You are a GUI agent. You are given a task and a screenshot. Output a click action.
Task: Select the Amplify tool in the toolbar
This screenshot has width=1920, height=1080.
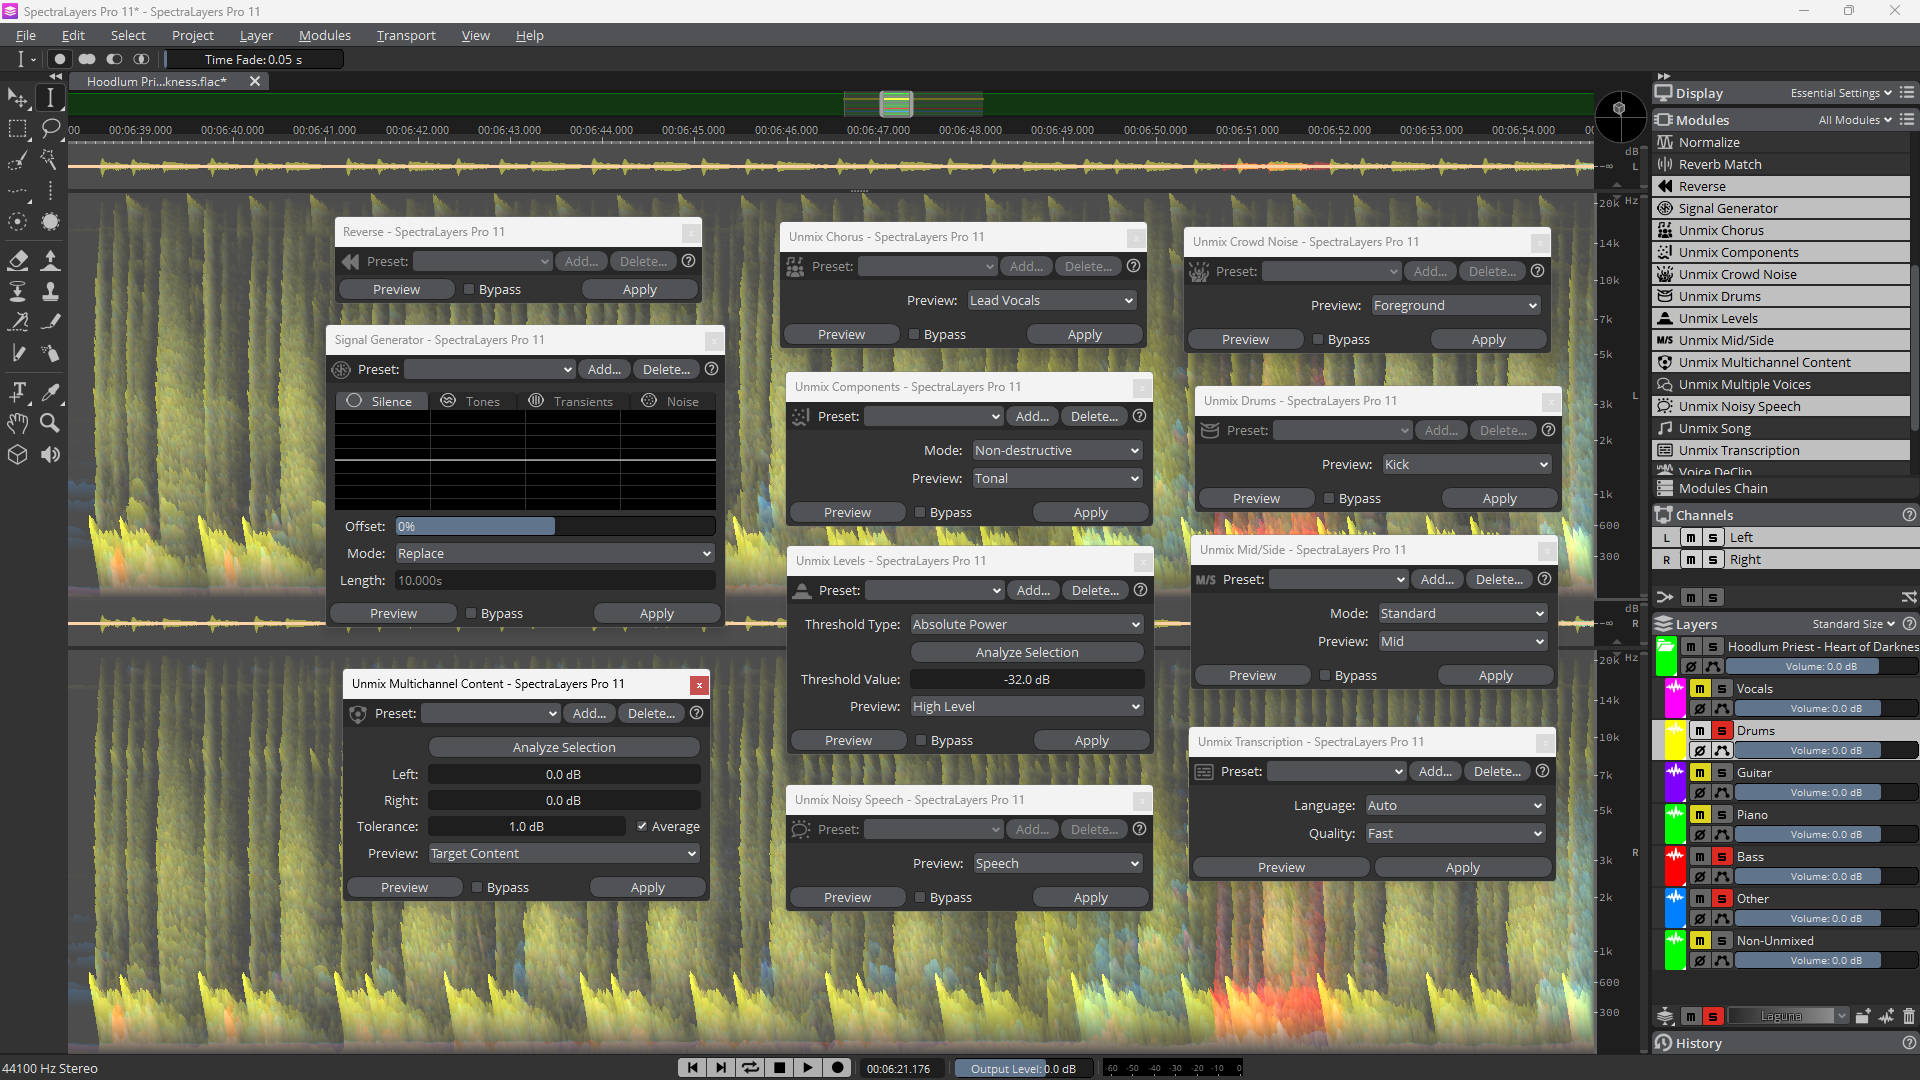coord(50,260)
